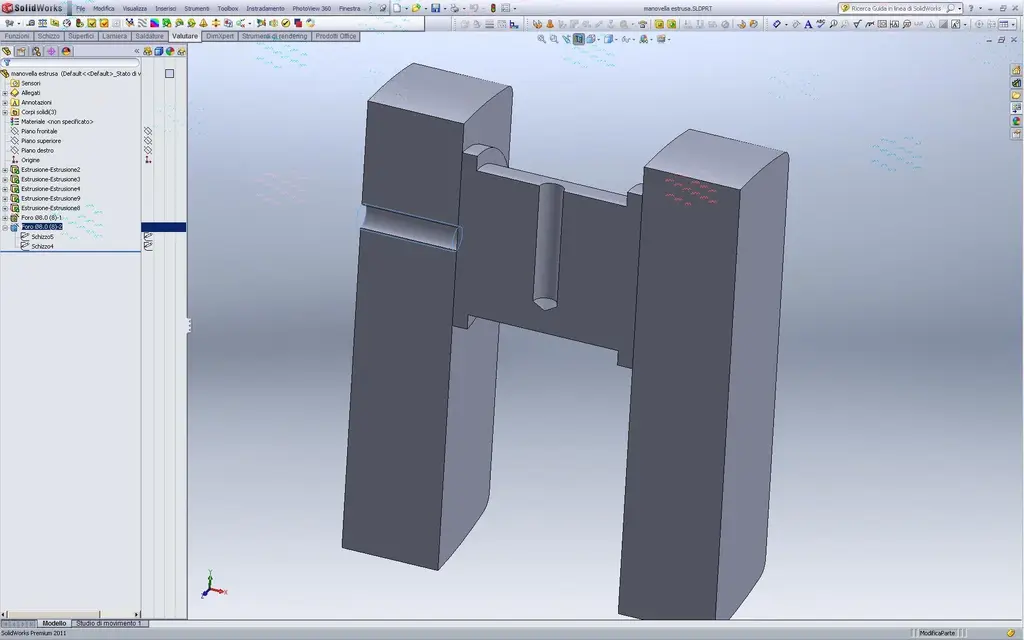This screenshot has height=640, width=1024.
Task: Click the feature tree horizontal scrollbar
Action: click(x=71, y=614)
